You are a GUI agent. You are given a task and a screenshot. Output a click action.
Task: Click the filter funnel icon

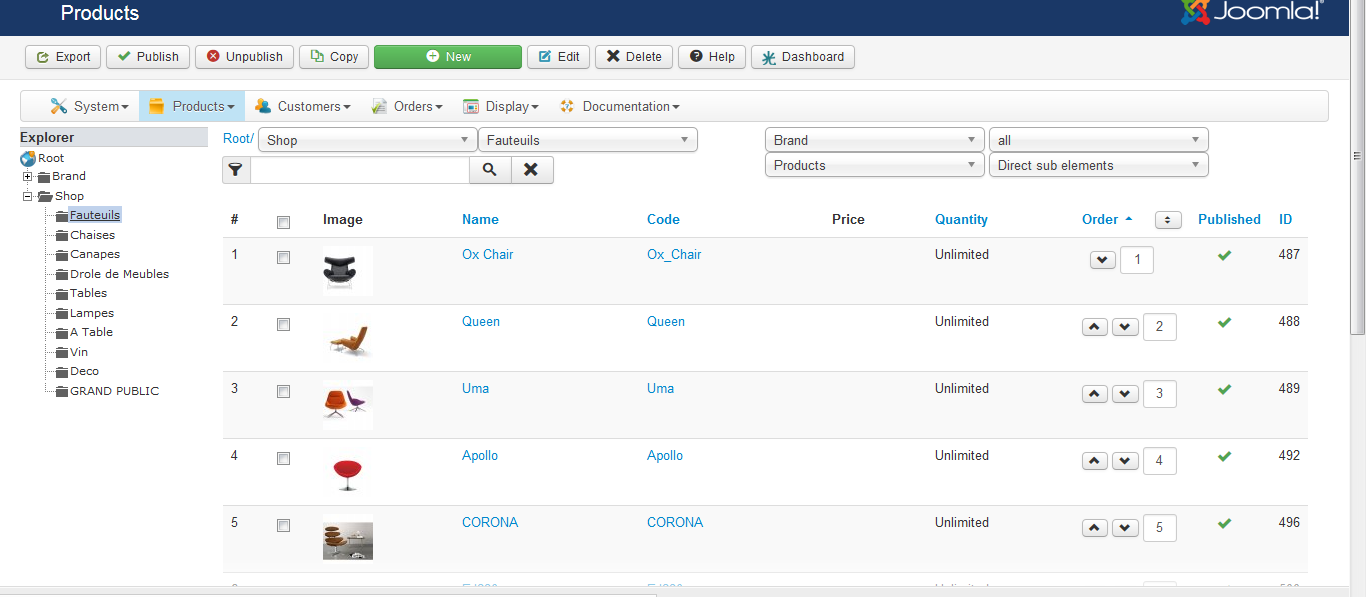click(235, 170)
